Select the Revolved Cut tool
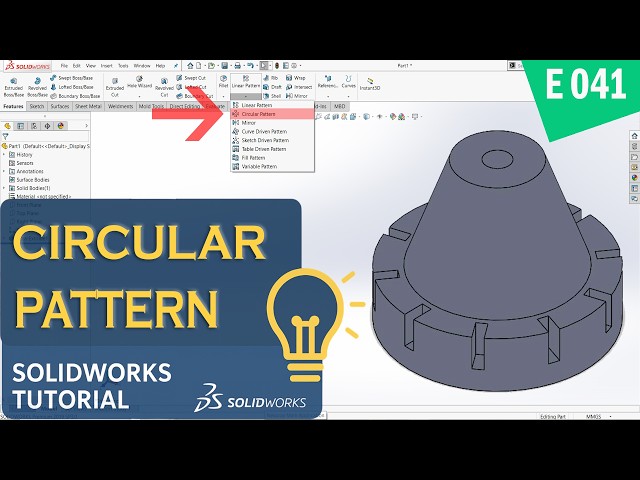 [164, 88]
